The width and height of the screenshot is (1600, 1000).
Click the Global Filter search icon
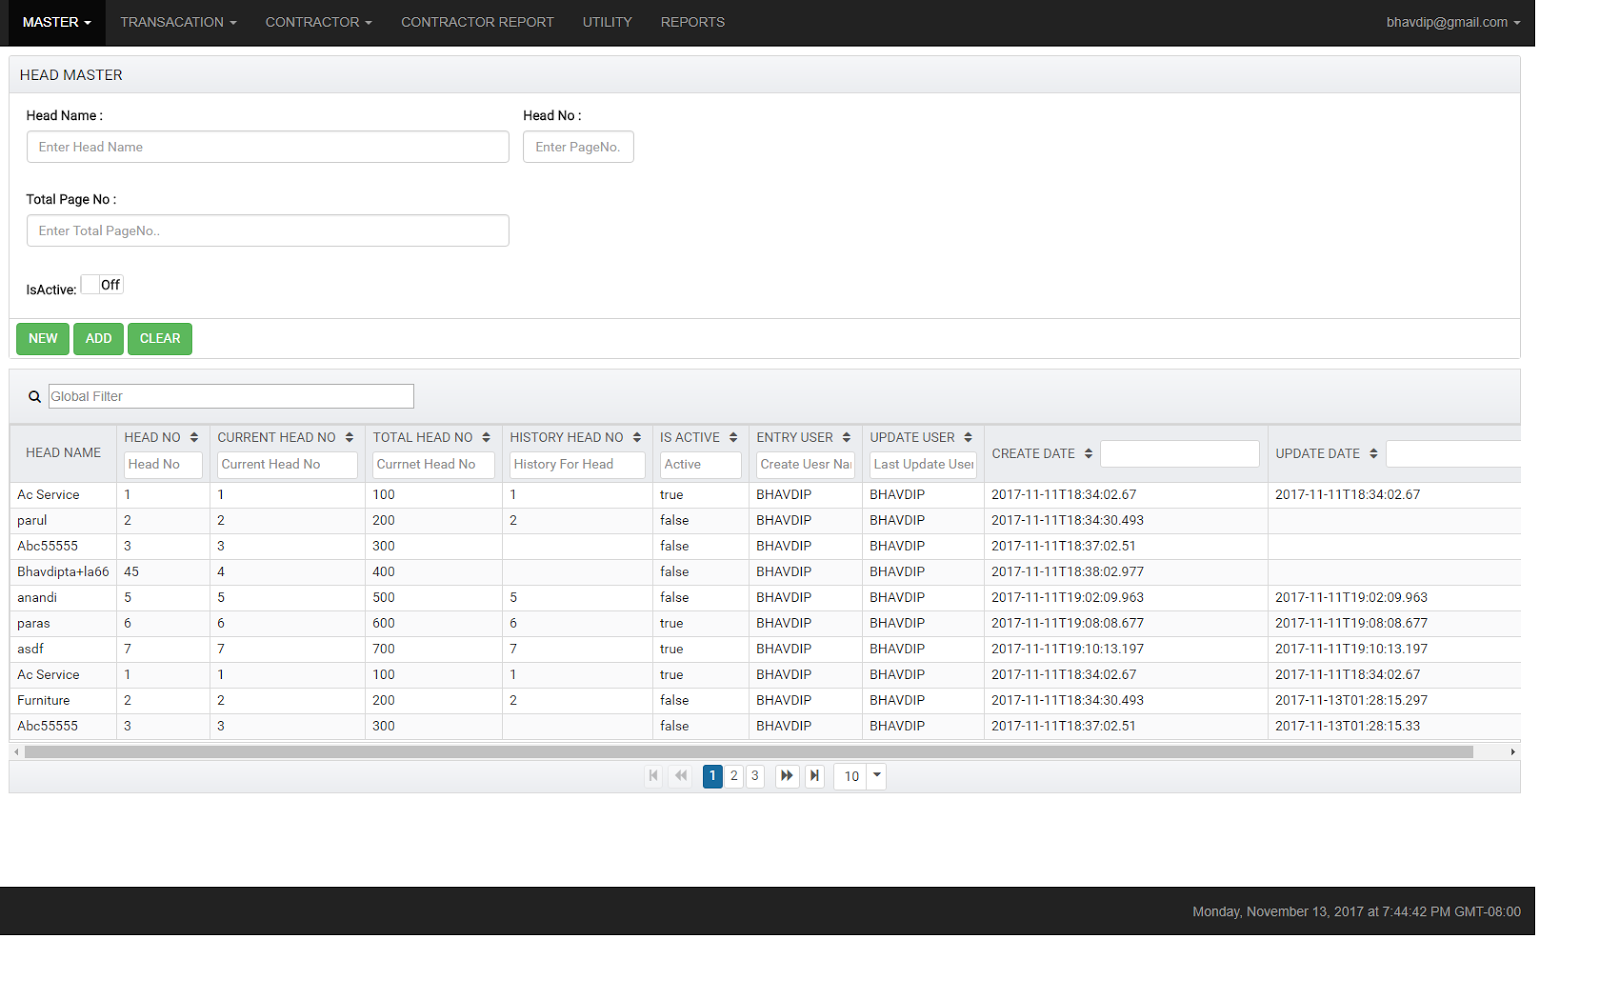pos(34,397)
